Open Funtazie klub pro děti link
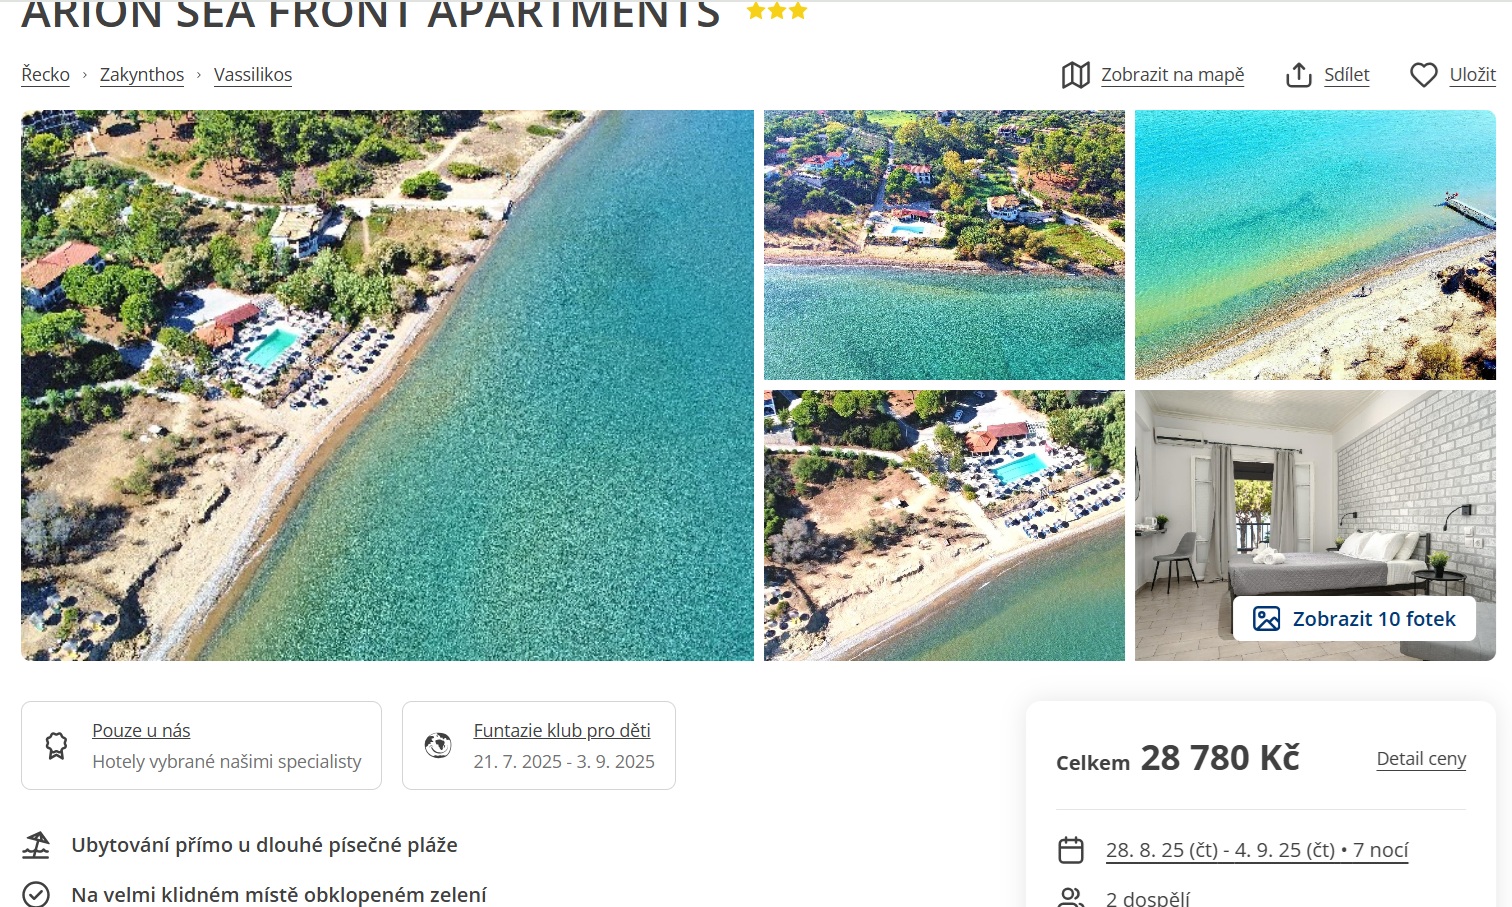Image resolution: width=1512 pixels, height=907 pixels. [x=562, y=731]
